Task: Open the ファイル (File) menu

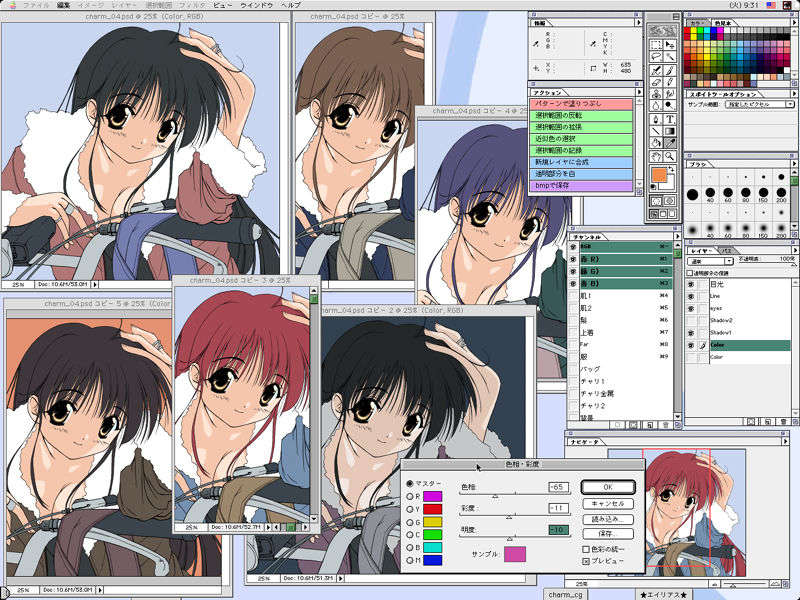Action: (x=36, y=5)
